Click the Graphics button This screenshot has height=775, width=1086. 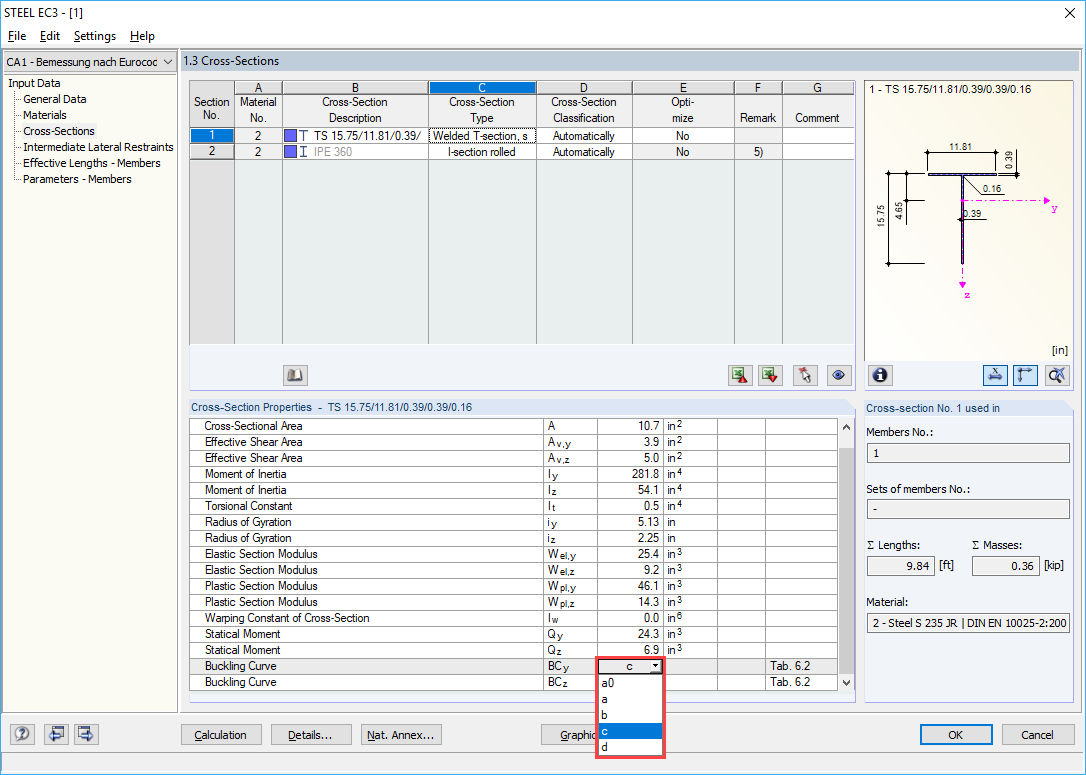pyautogui.click(x=569, y=735)
